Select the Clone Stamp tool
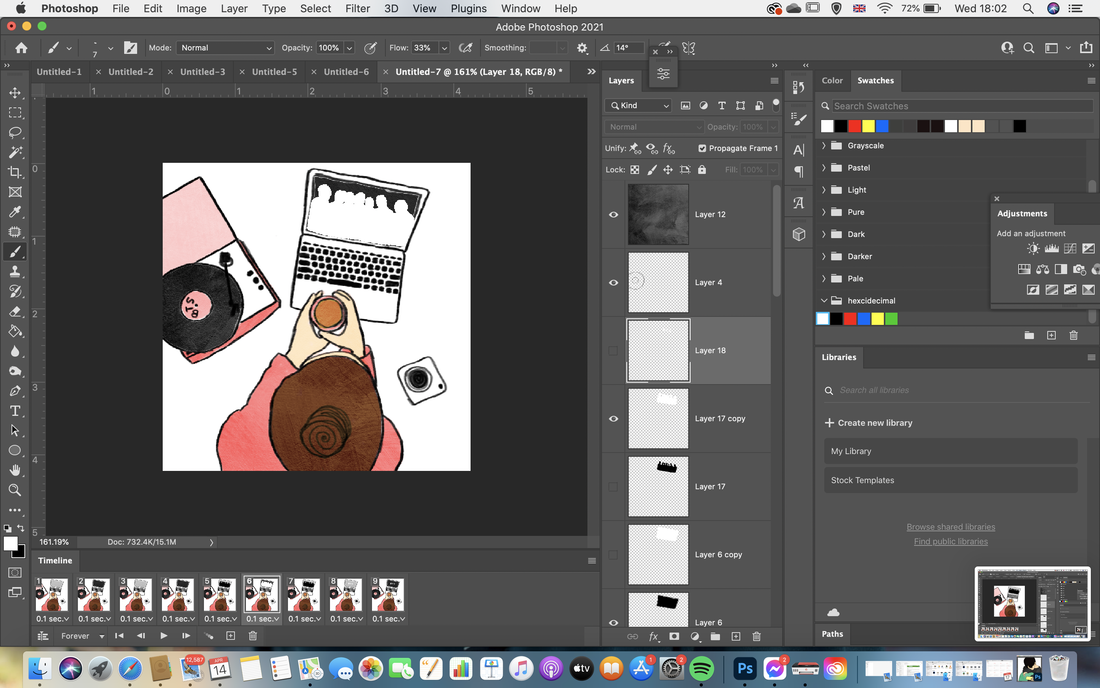The image size is (1100, 688). 15,271
